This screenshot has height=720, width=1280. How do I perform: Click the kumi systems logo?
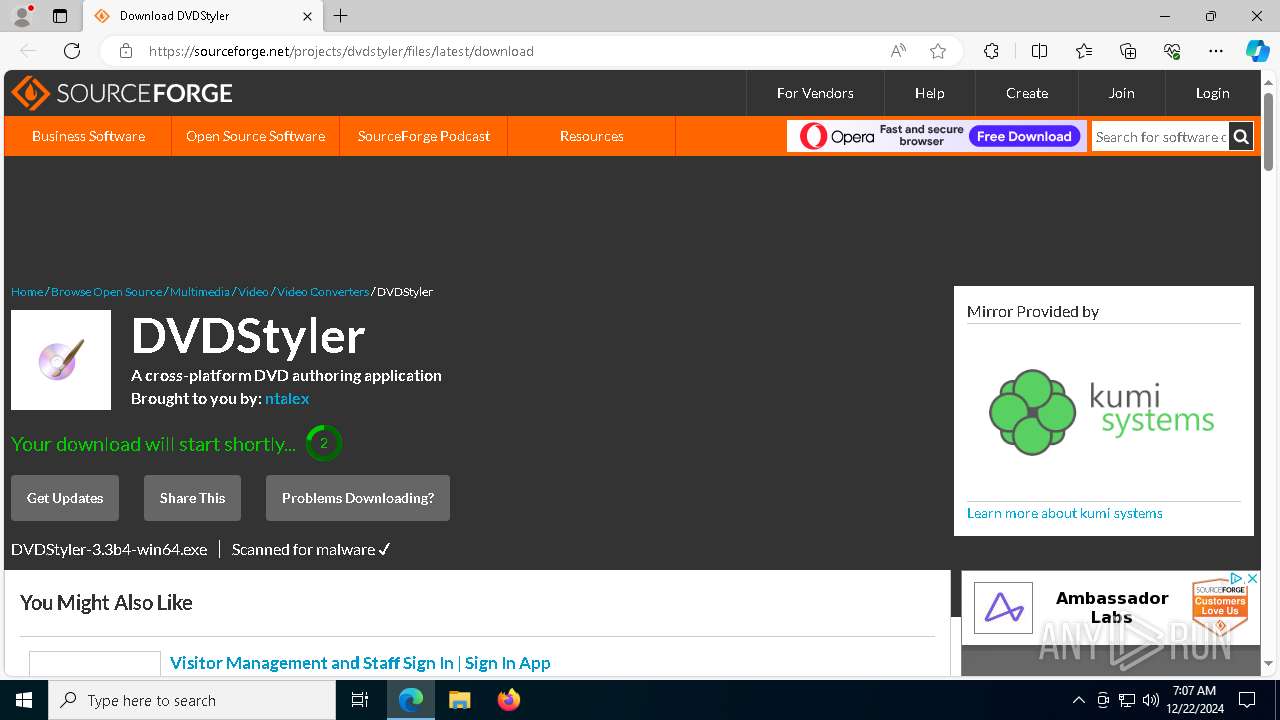(x=1103, y=411)
